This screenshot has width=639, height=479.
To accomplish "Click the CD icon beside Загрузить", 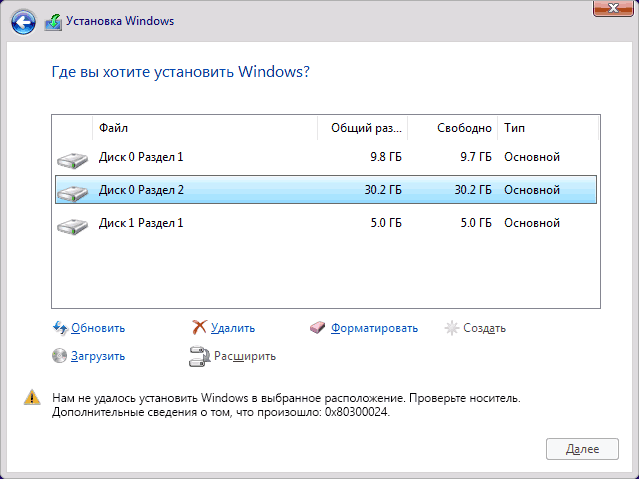I will point(59,355).
